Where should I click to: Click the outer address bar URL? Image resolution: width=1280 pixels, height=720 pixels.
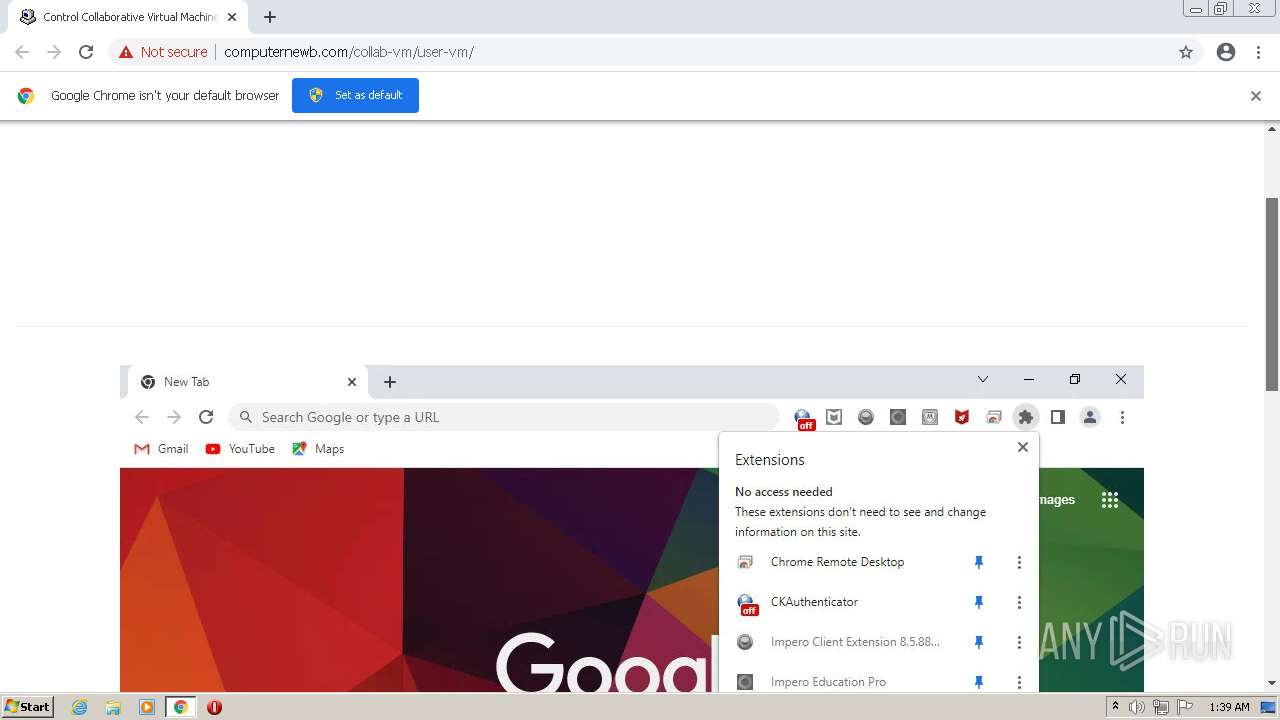point(349,52)
